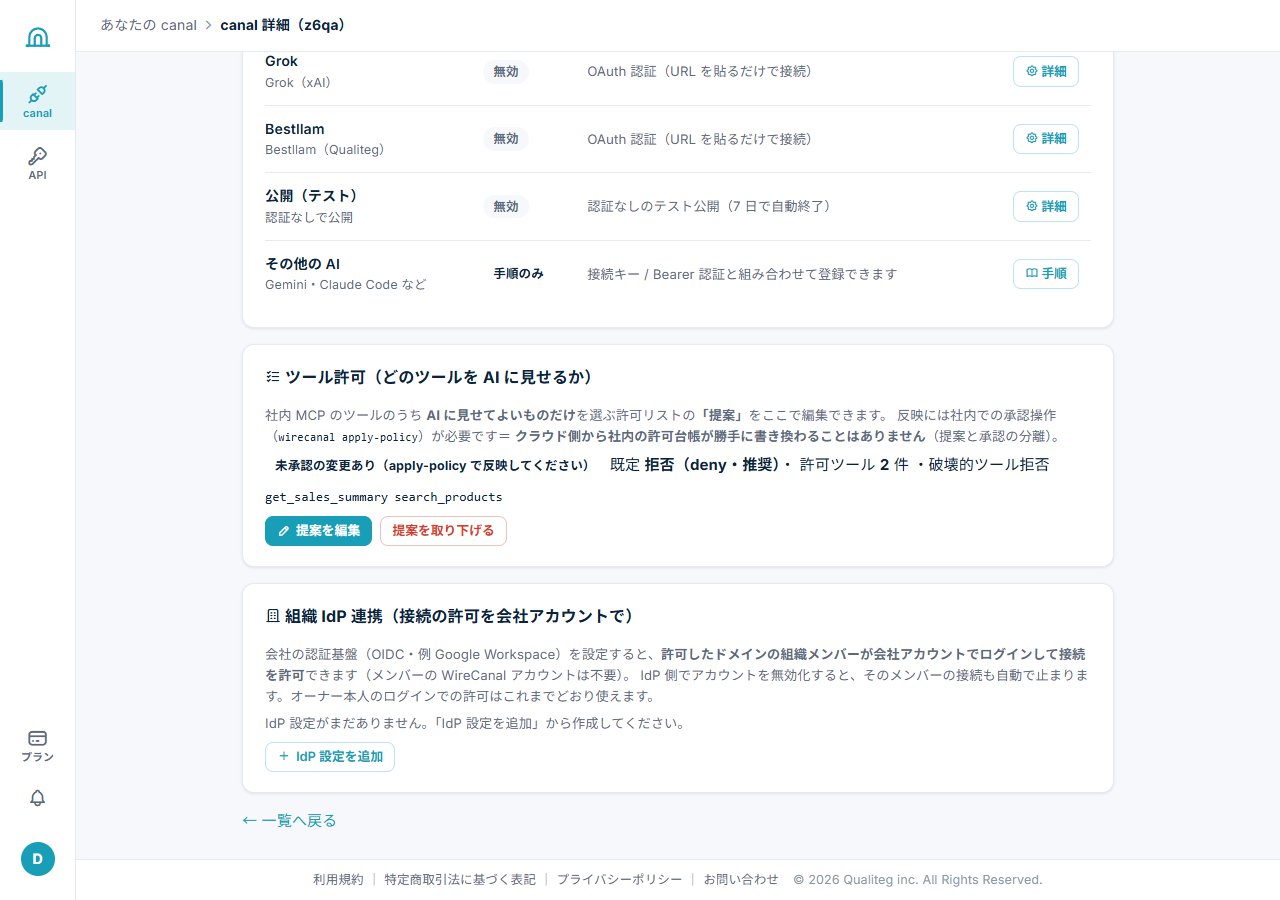The width and height of the screenshot is (1280, 900).
Task: Open 詳細 for 公開(テスト) row
Action: pos(1046,206)
